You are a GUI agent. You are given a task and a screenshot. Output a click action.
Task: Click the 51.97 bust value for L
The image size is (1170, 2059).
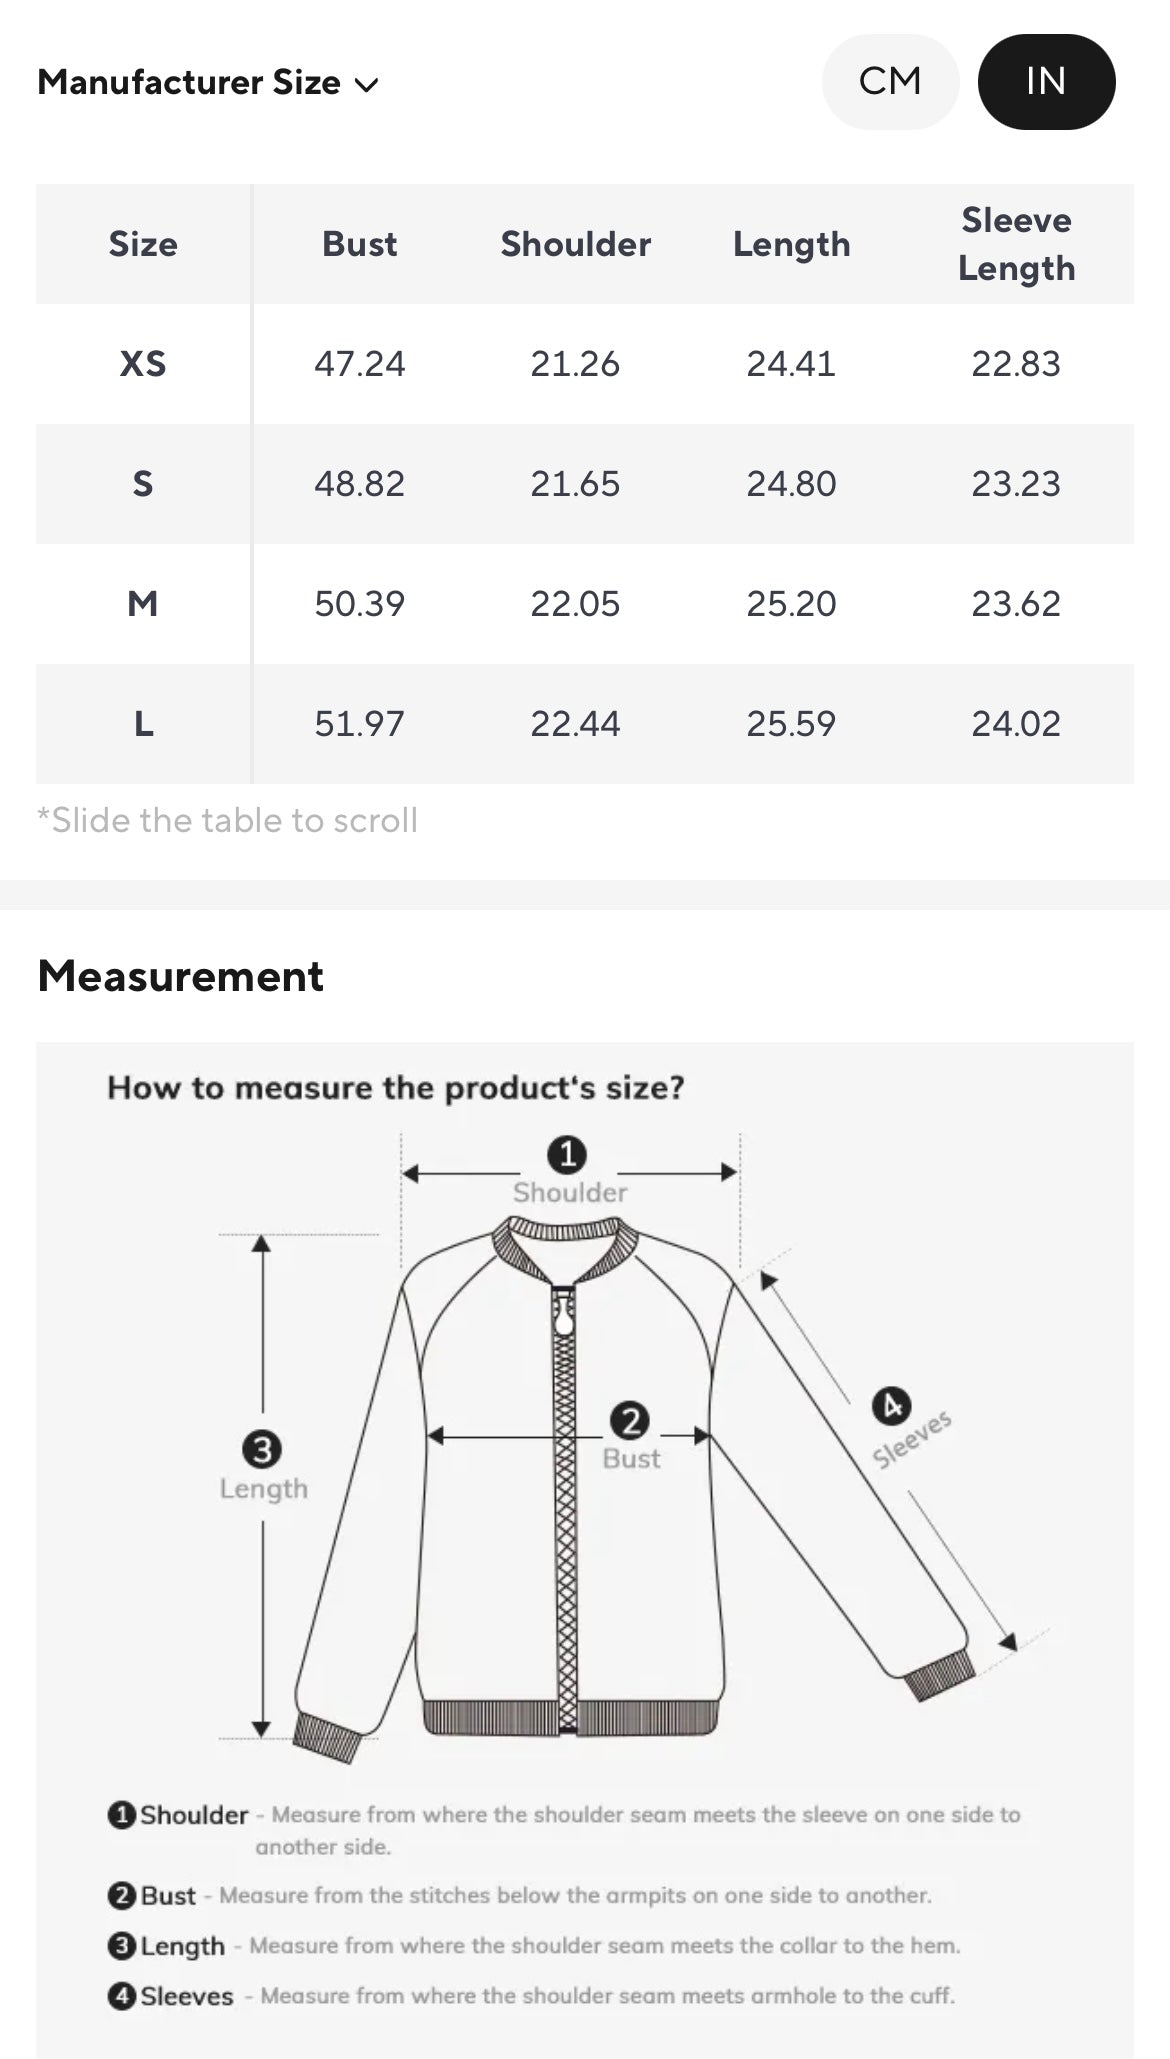tap(359, 724)
